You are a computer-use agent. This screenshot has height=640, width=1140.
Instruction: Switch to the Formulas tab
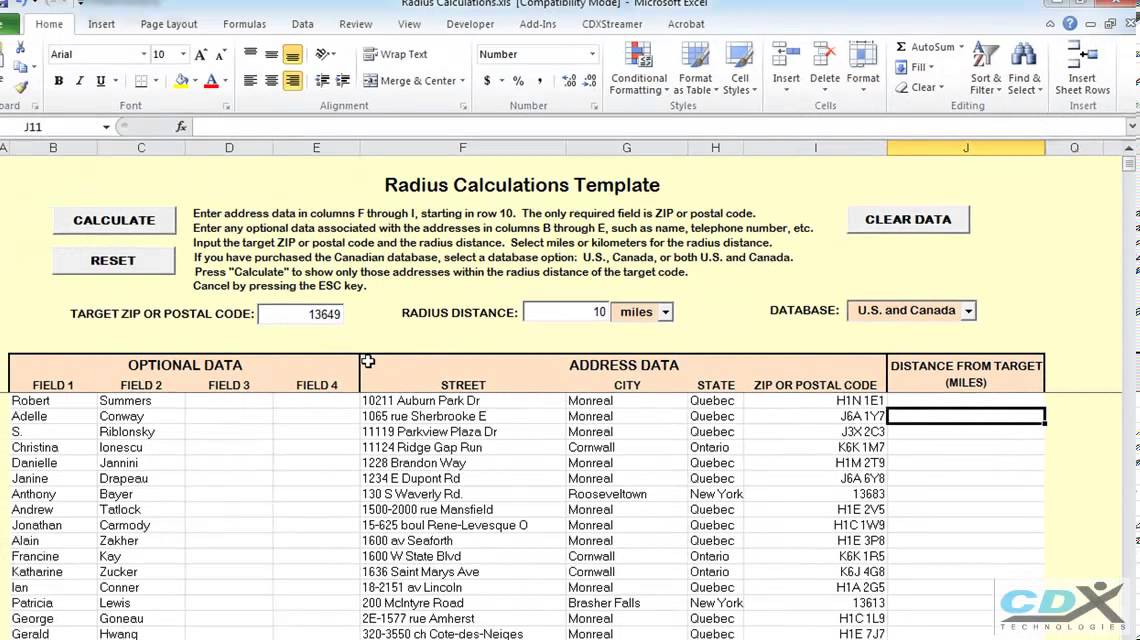(244, 24)
